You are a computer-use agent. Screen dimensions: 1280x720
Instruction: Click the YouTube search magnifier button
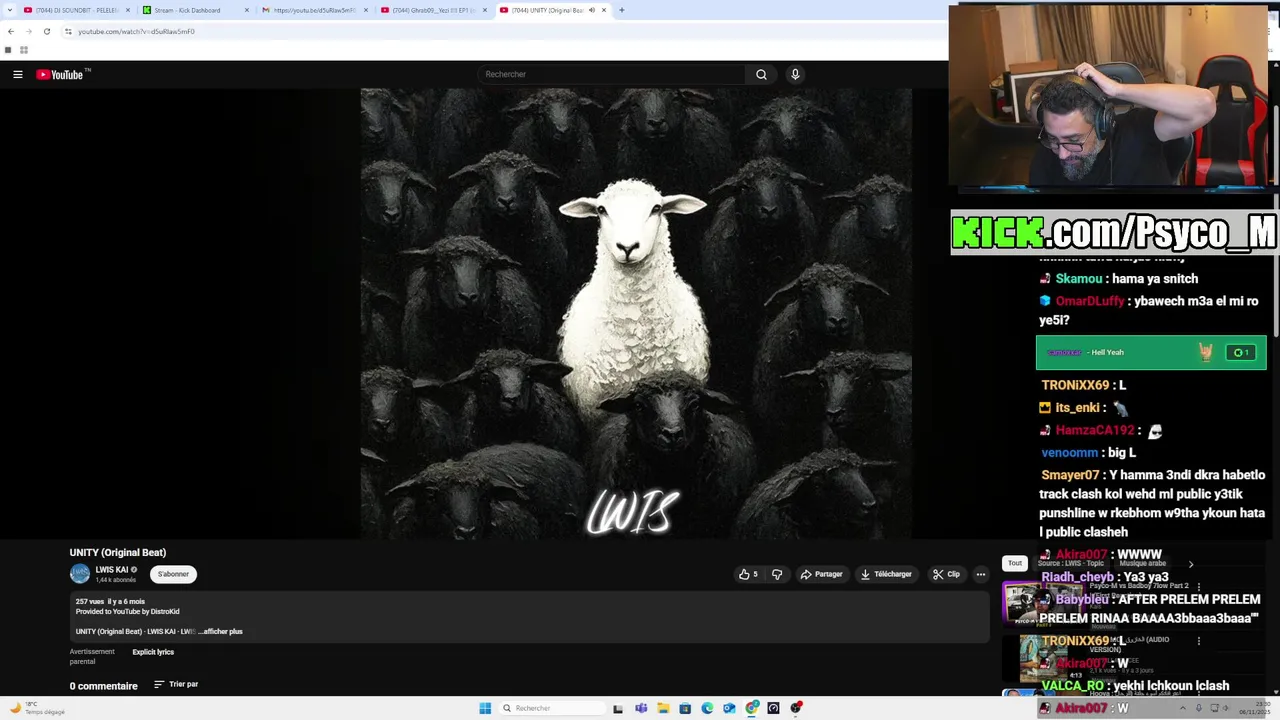coord(761,74)
